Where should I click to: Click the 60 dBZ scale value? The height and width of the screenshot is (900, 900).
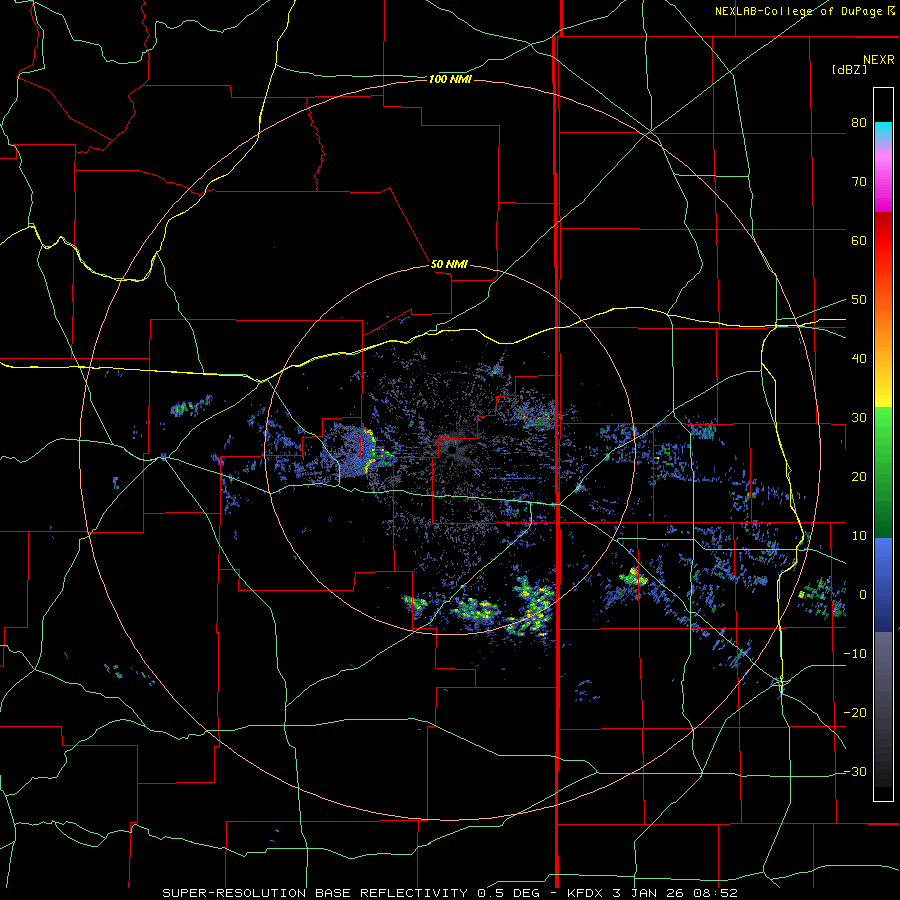(859, 240)
